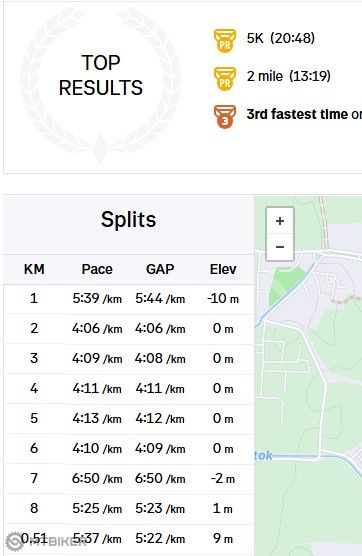Click the Elev column header
Viewport: 362px width, 556px height.
[223, 269]
